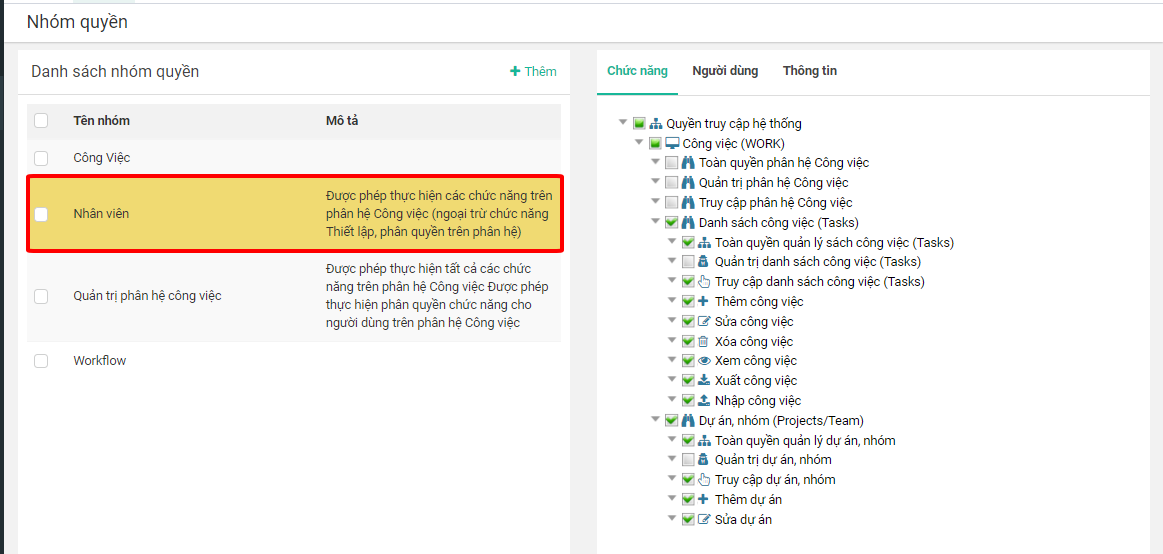The height and width of the screenshot is (554, 1163).
Task: Click the eye icon beside Xem công việc
Action: coord(704,361)
